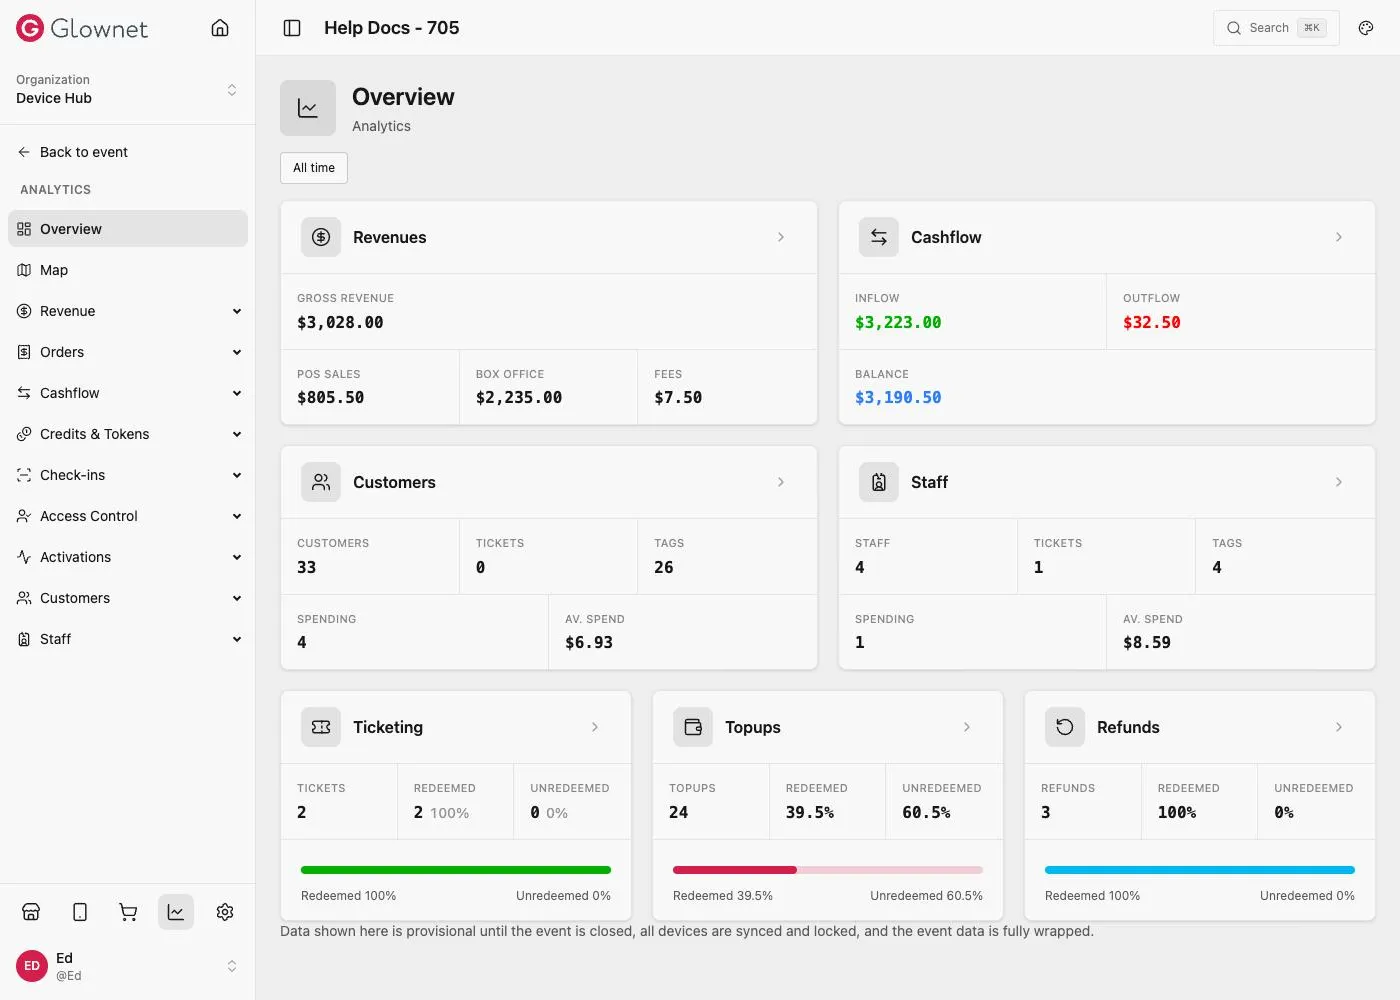Click the store icon in bottom bar
The height and width of the screenshot is (1000, 1400).
pos(31,912)
